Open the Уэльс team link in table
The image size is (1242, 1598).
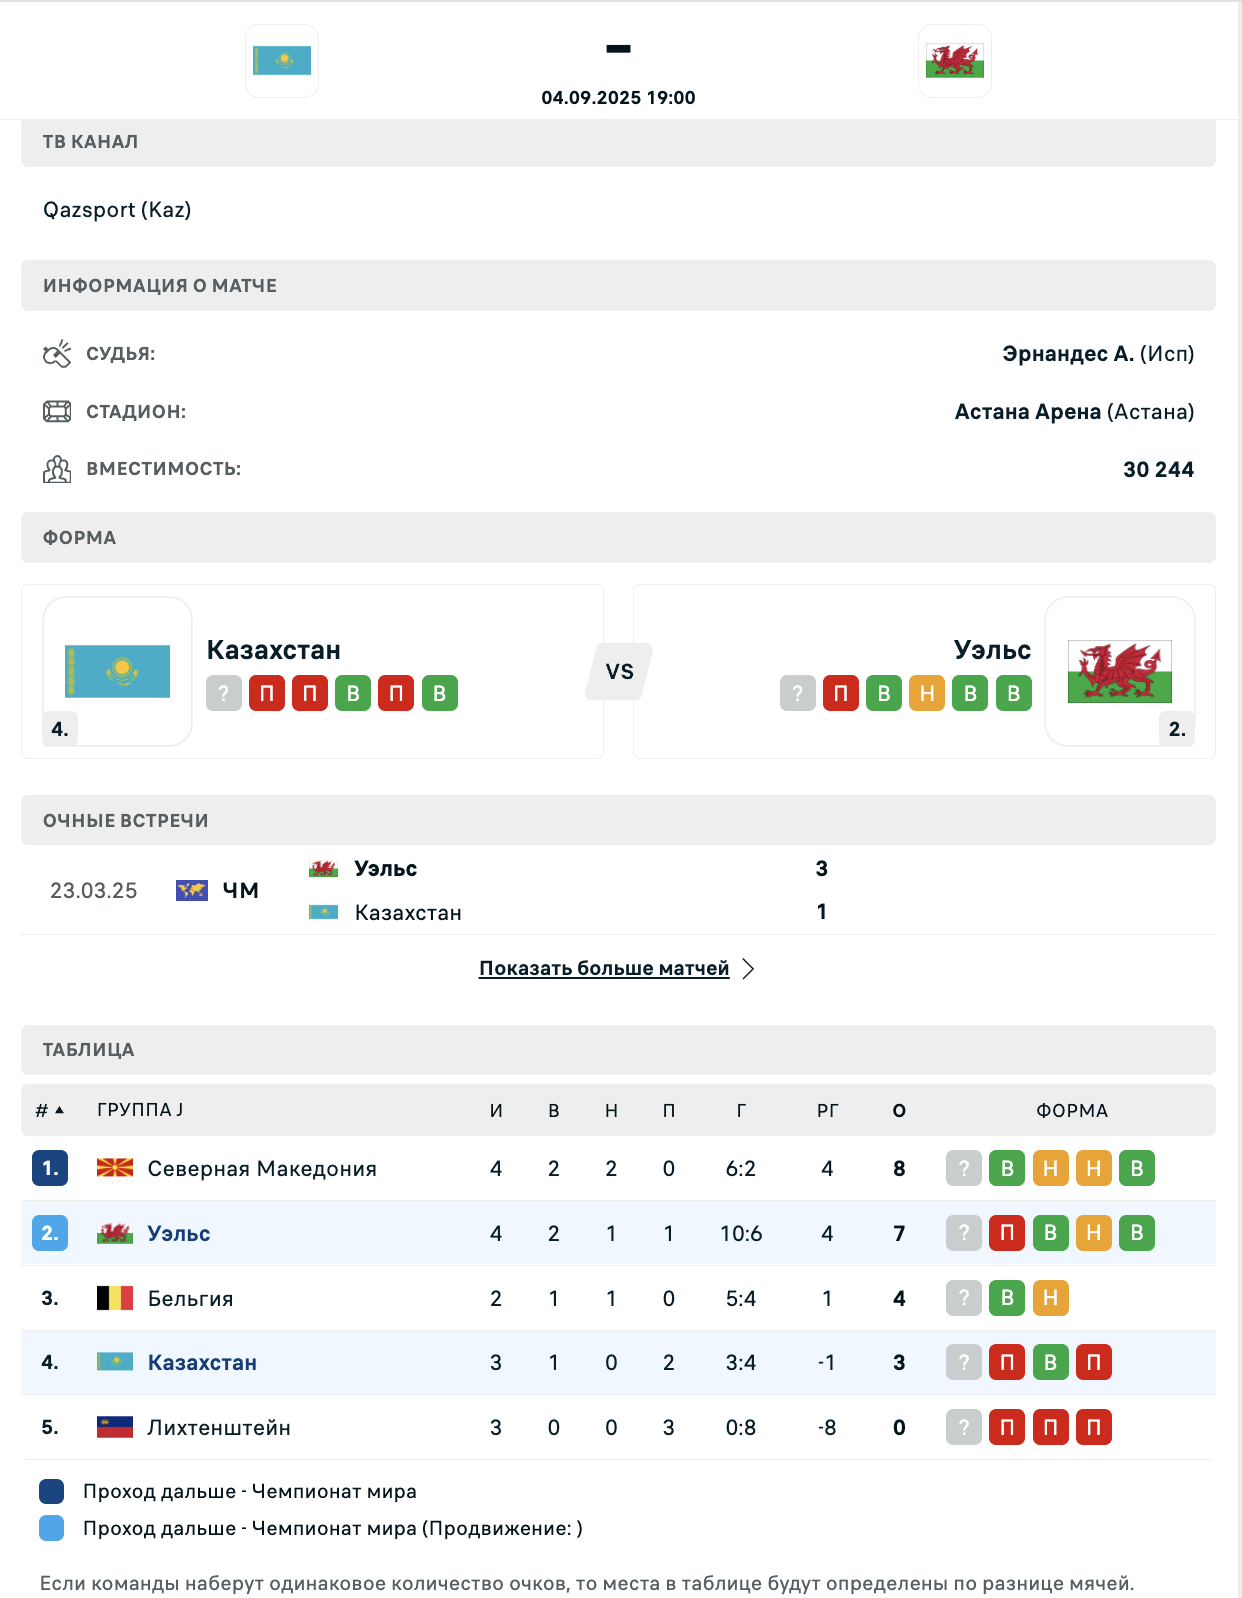click(x=179, y=1233)
